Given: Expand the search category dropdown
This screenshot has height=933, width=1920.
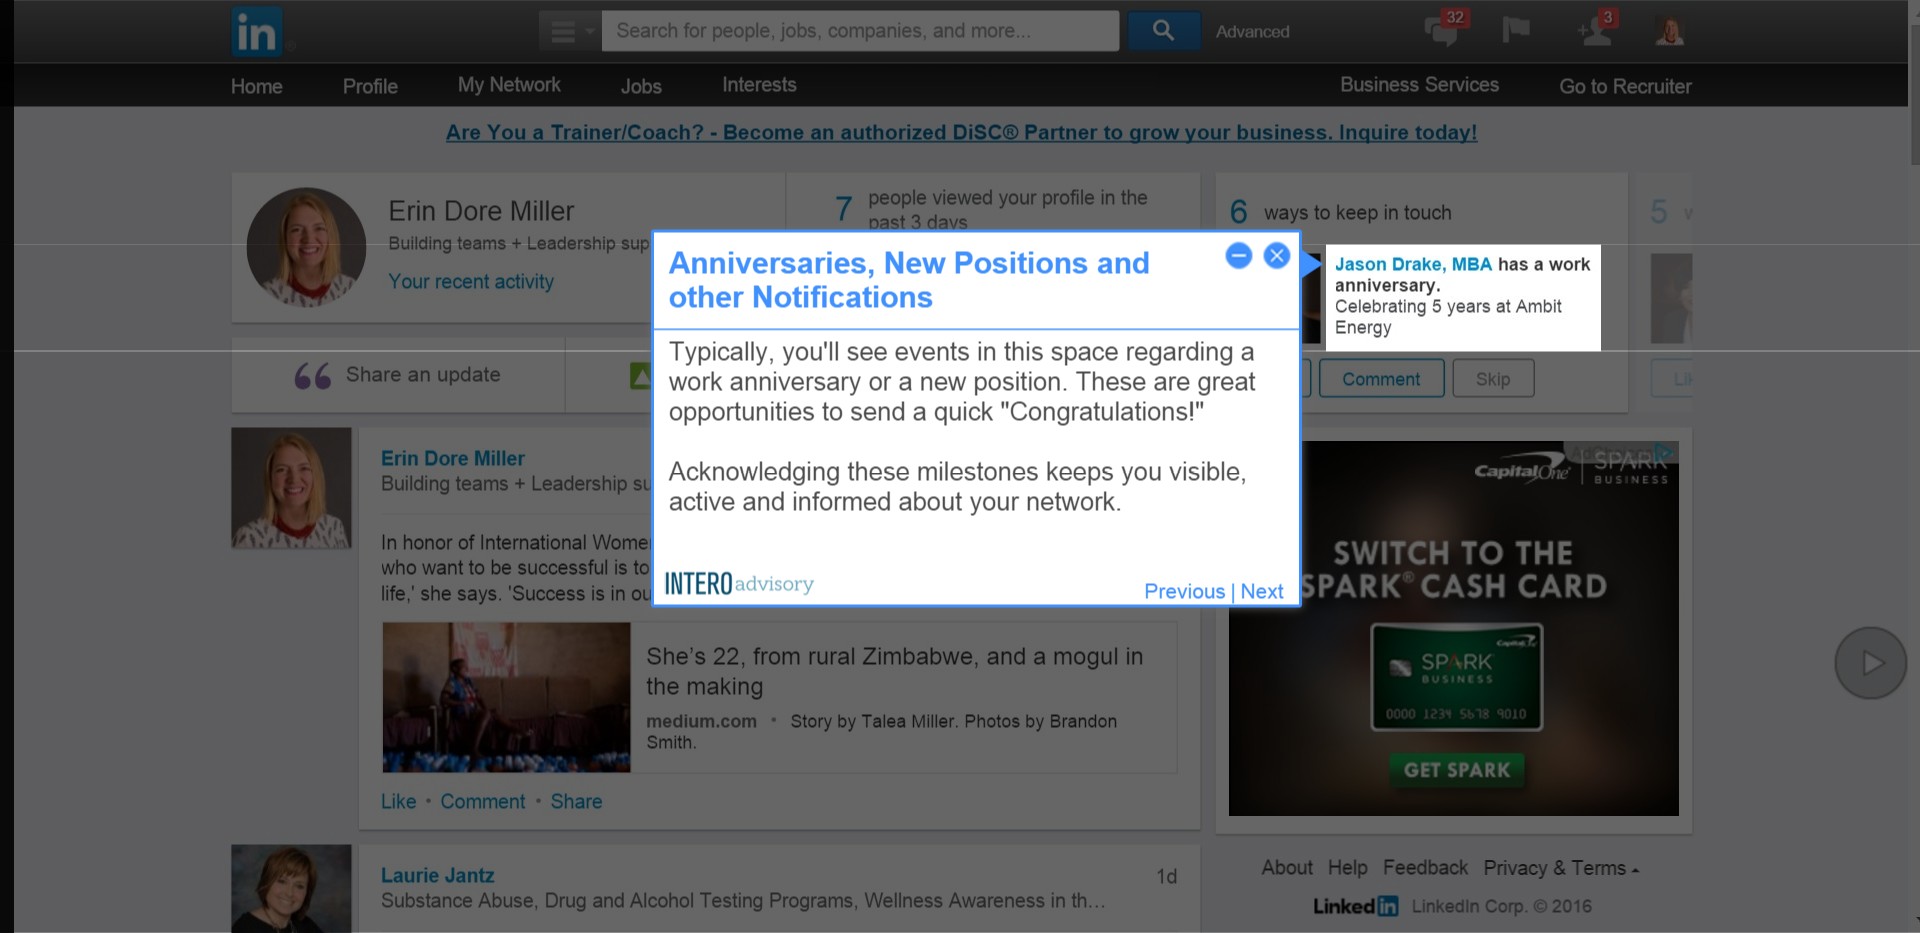Looking at the screenshot, I should tap(570, 31).
